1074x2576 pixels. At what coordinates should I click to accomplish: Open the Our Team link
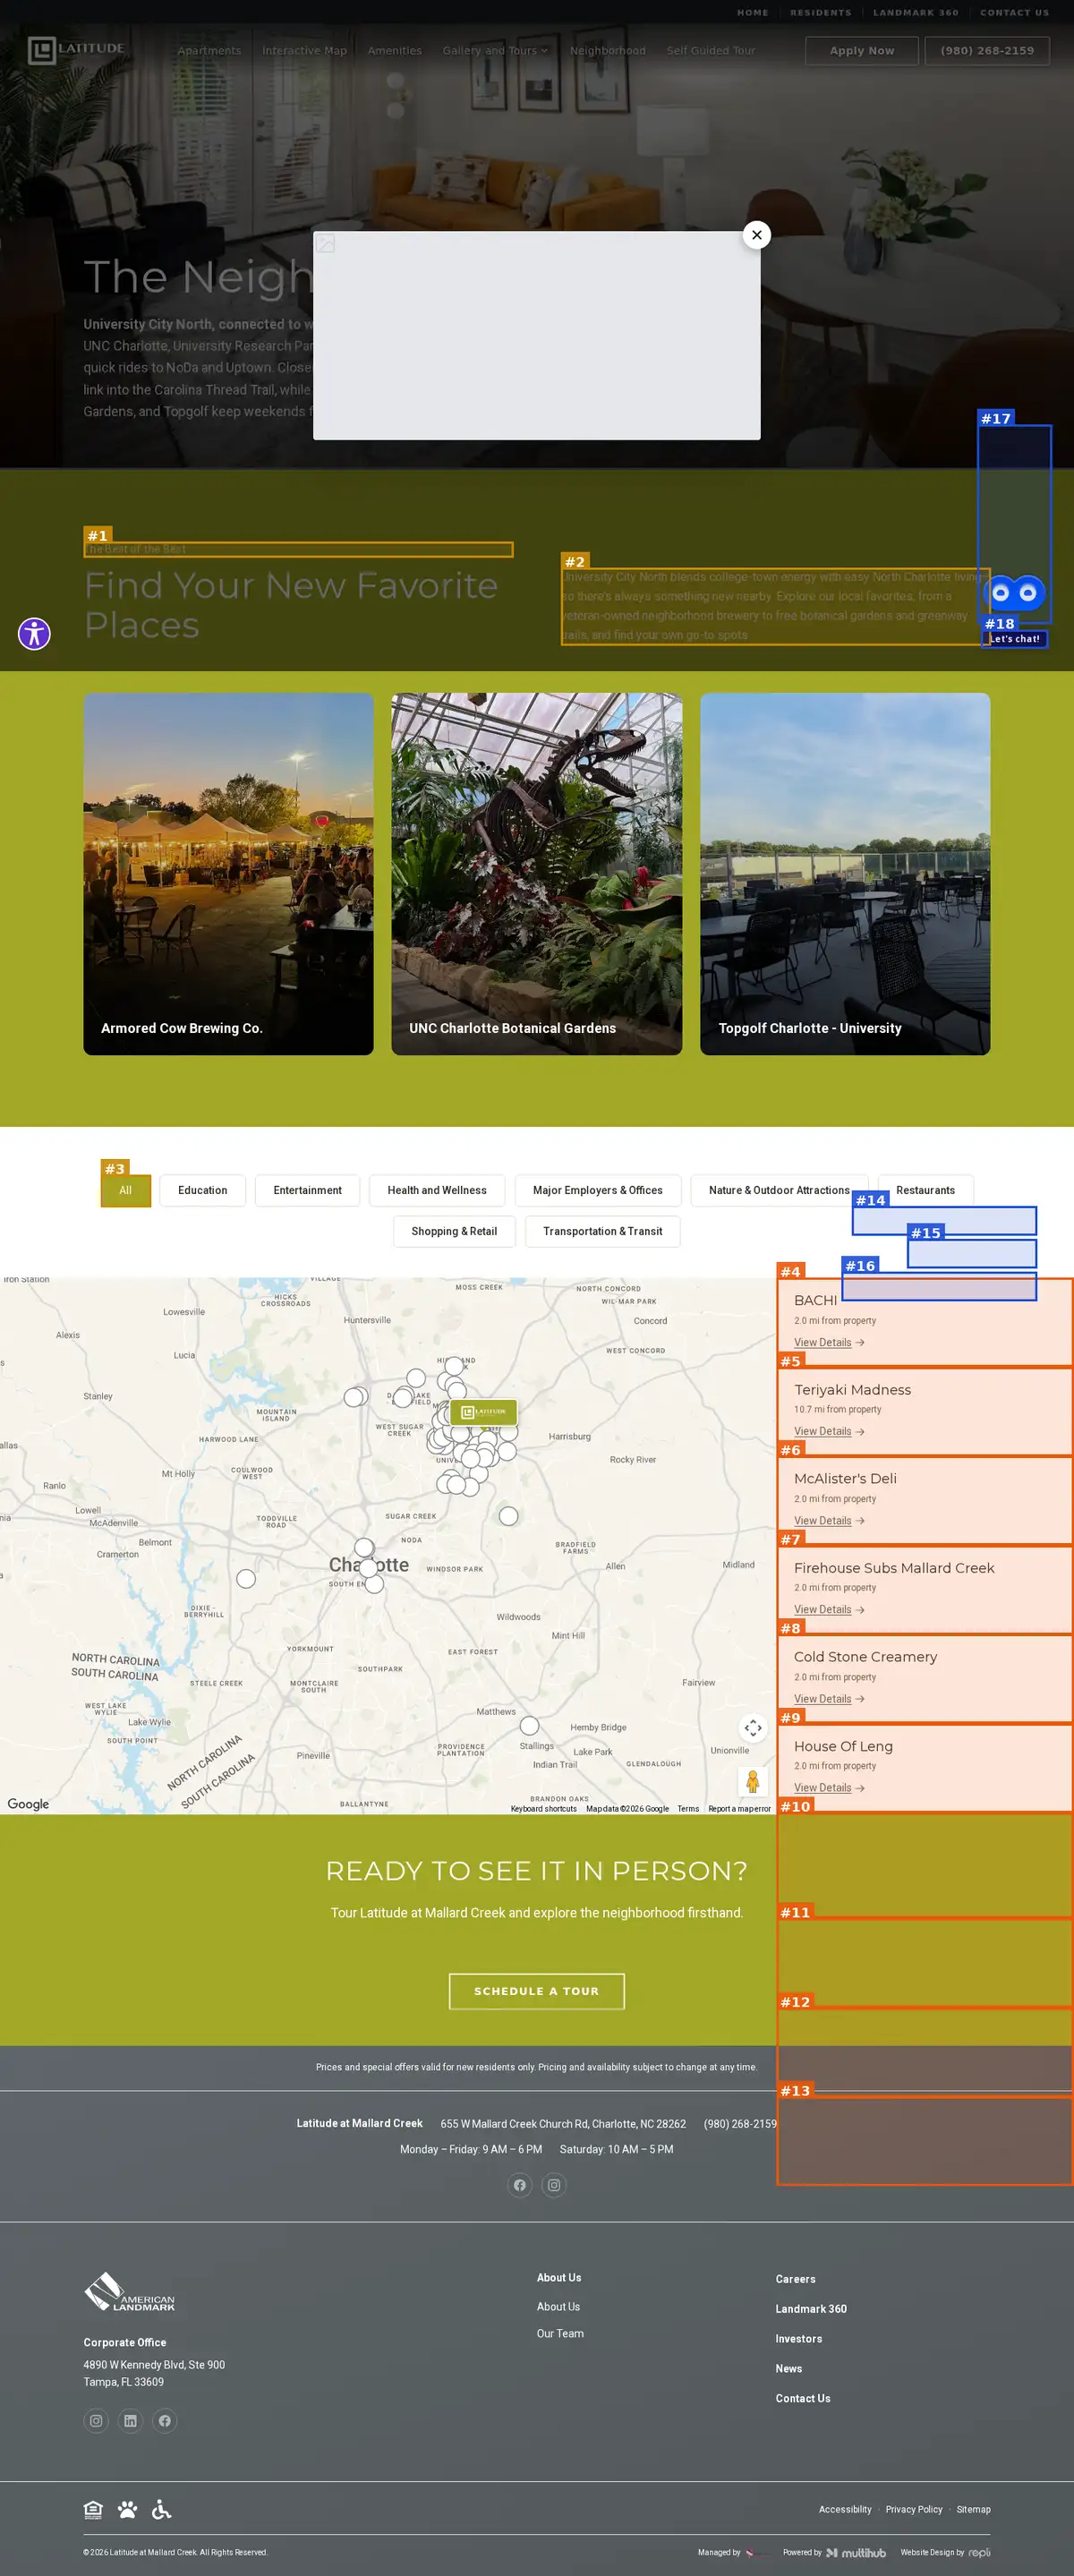pos(560,2333)
